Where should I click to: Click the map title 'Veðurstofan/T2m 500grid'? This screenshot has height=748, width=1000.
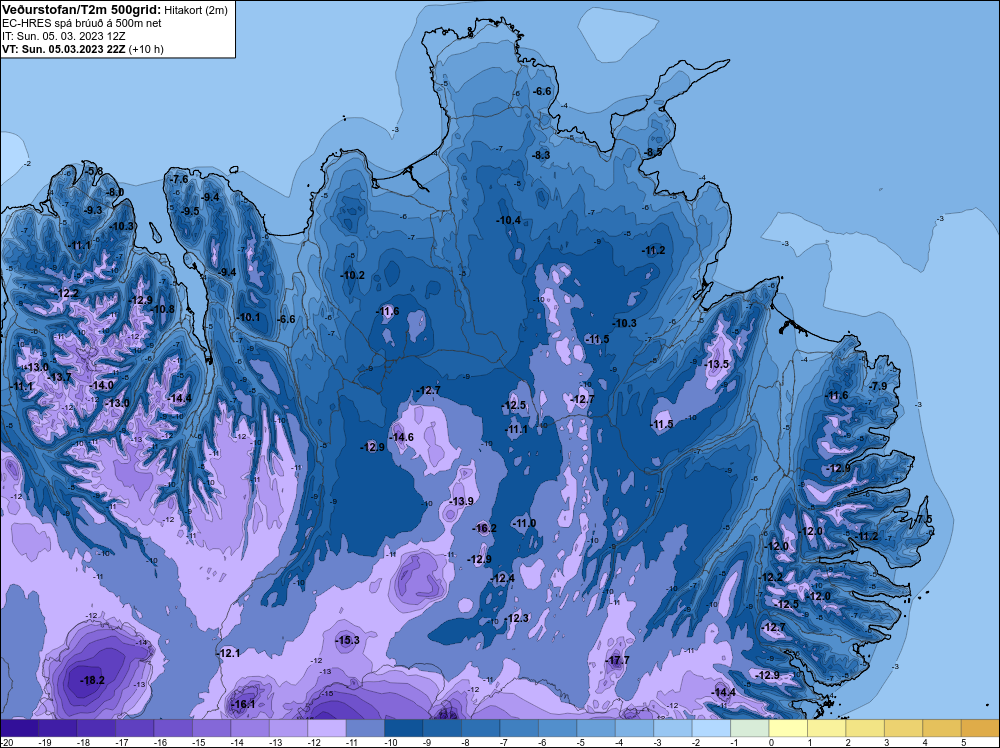(81, 10)
